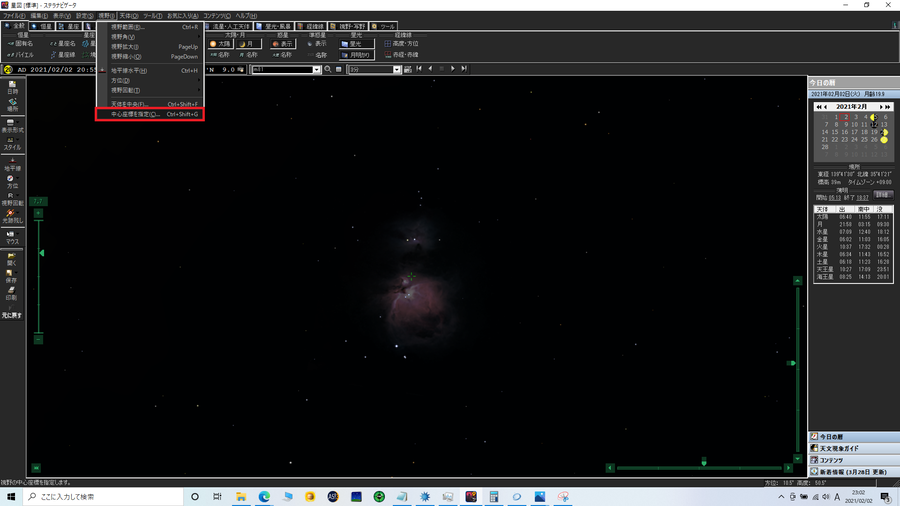The image size is (900, 506).
Task: Select the 地平線 horizon tool in sidebar
Action: 12,165
